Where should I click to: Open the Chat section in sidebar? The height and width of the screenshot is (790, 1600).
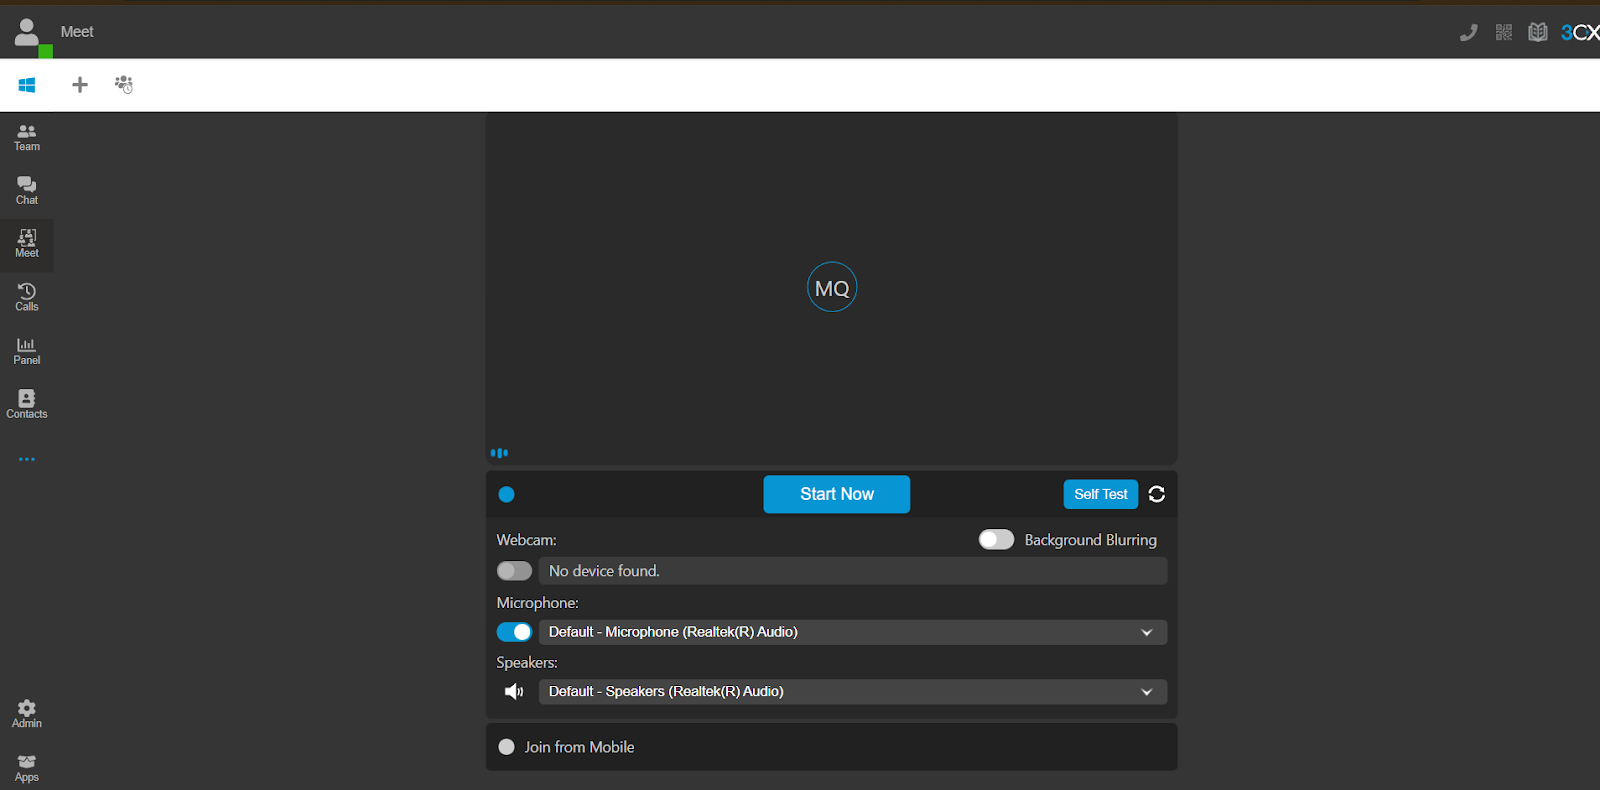point(27,191)
